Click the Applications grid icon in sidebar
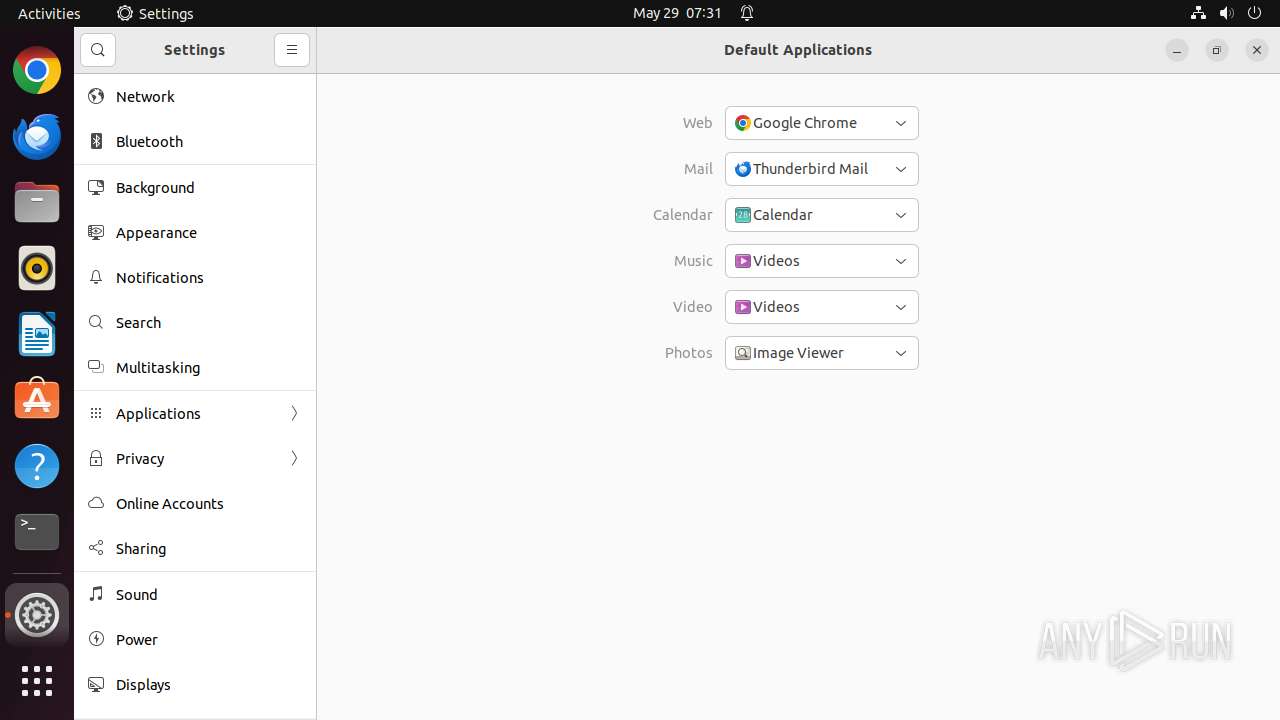The image size is (1280, 720). click(96, 414)
